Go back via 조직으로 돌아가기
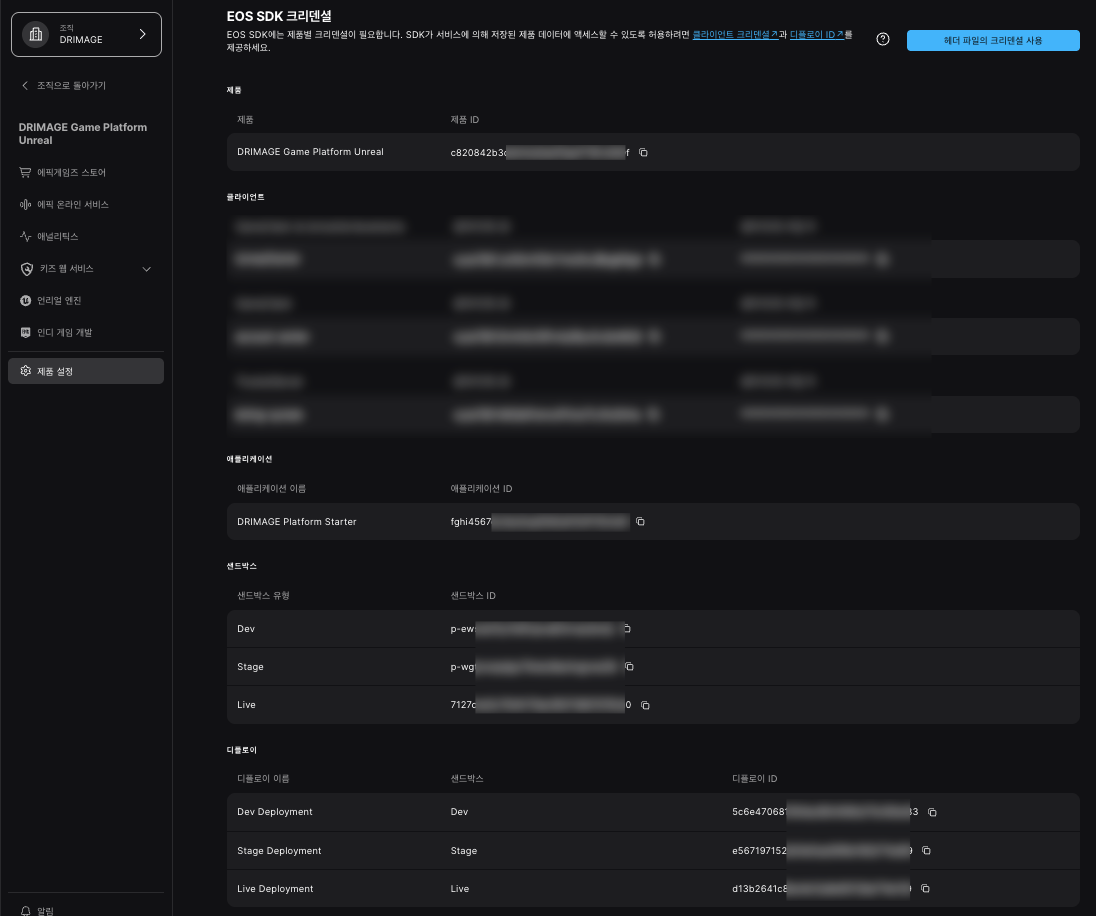Screen dimensions: 1096x916 pos(64,86)
